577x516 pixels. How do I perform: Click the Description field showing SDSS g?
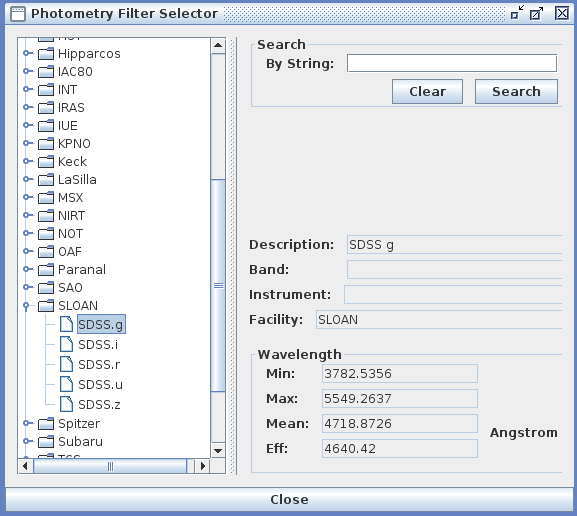pos(454,245)
